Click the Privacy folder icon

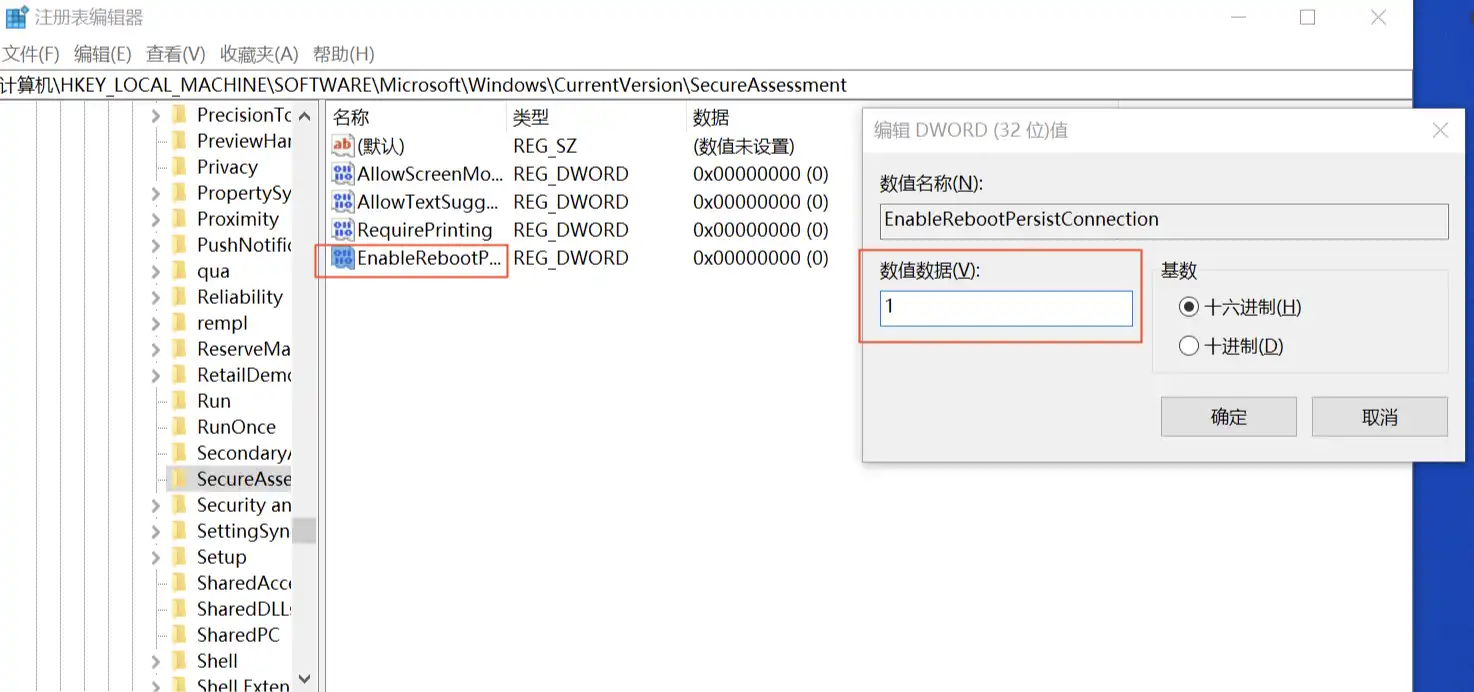180,167
